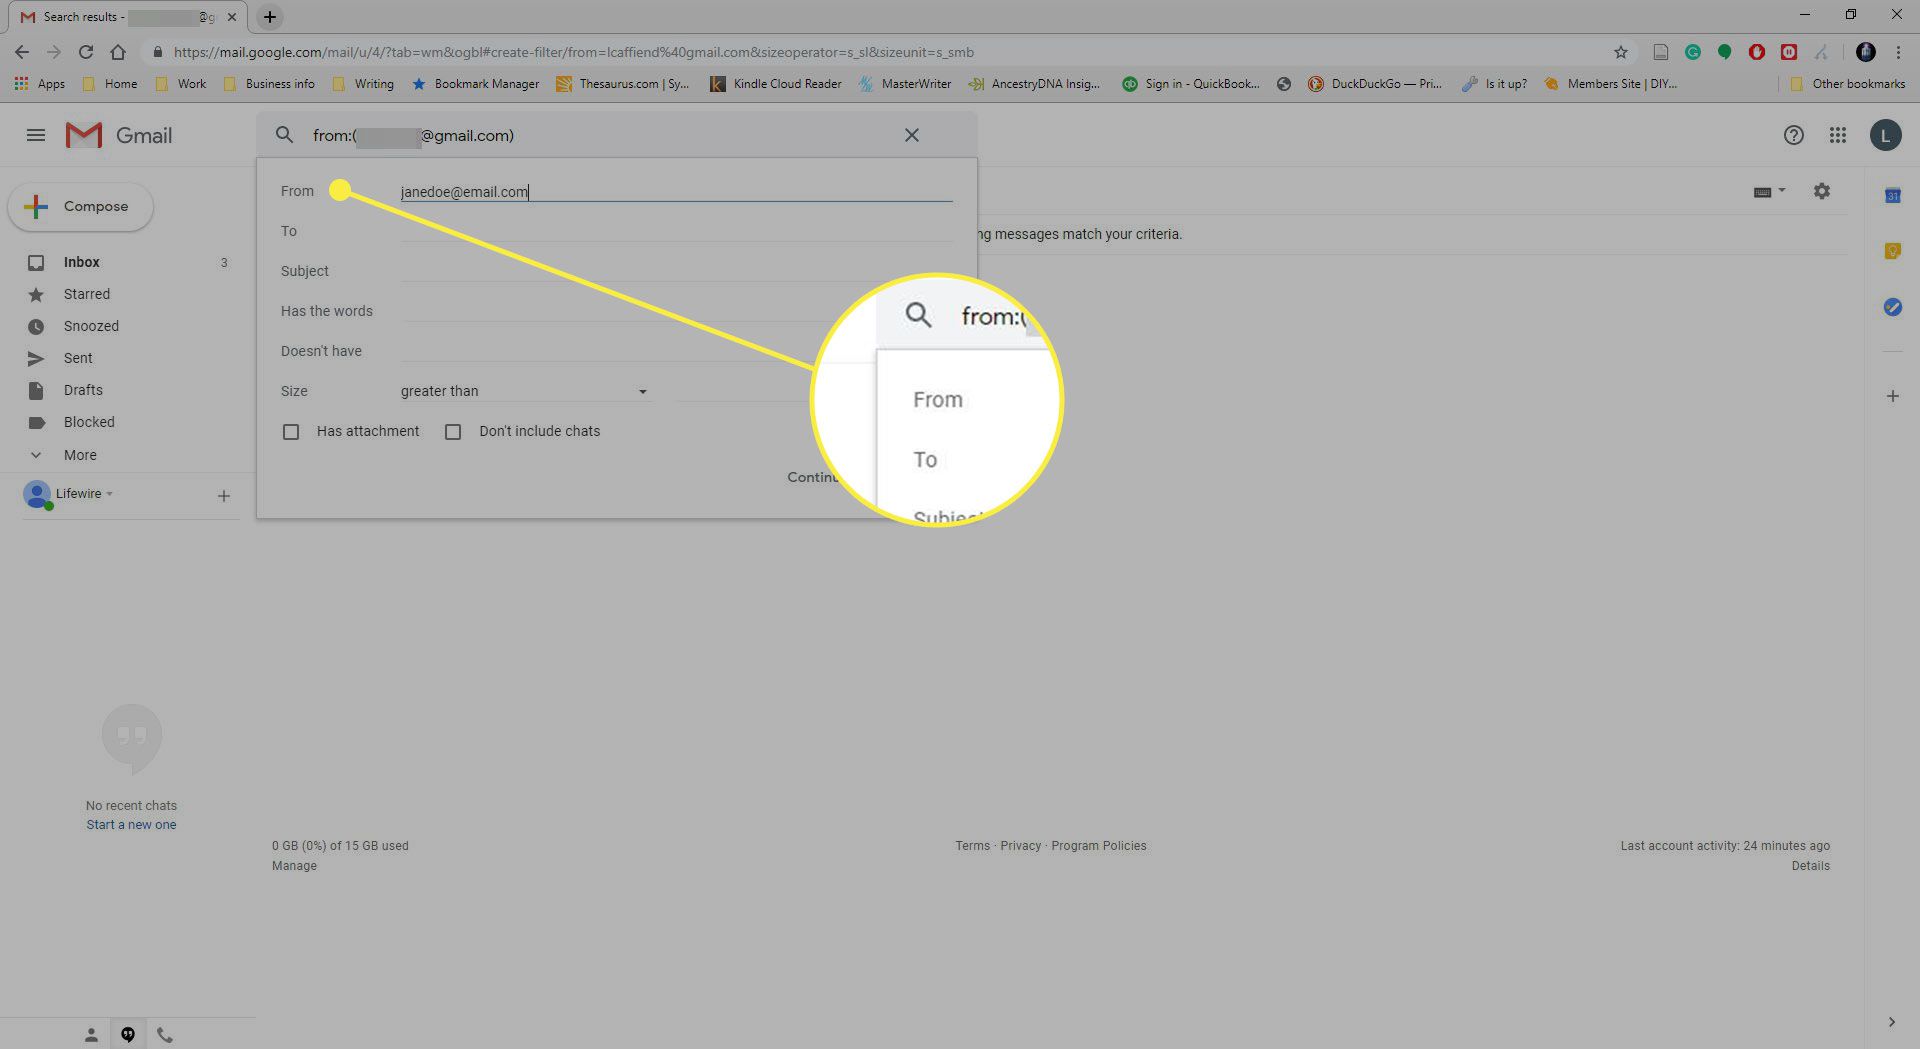Click the Start a new one link
The width and height of the screenshot is (1920, 1049).
pos(131,825)
